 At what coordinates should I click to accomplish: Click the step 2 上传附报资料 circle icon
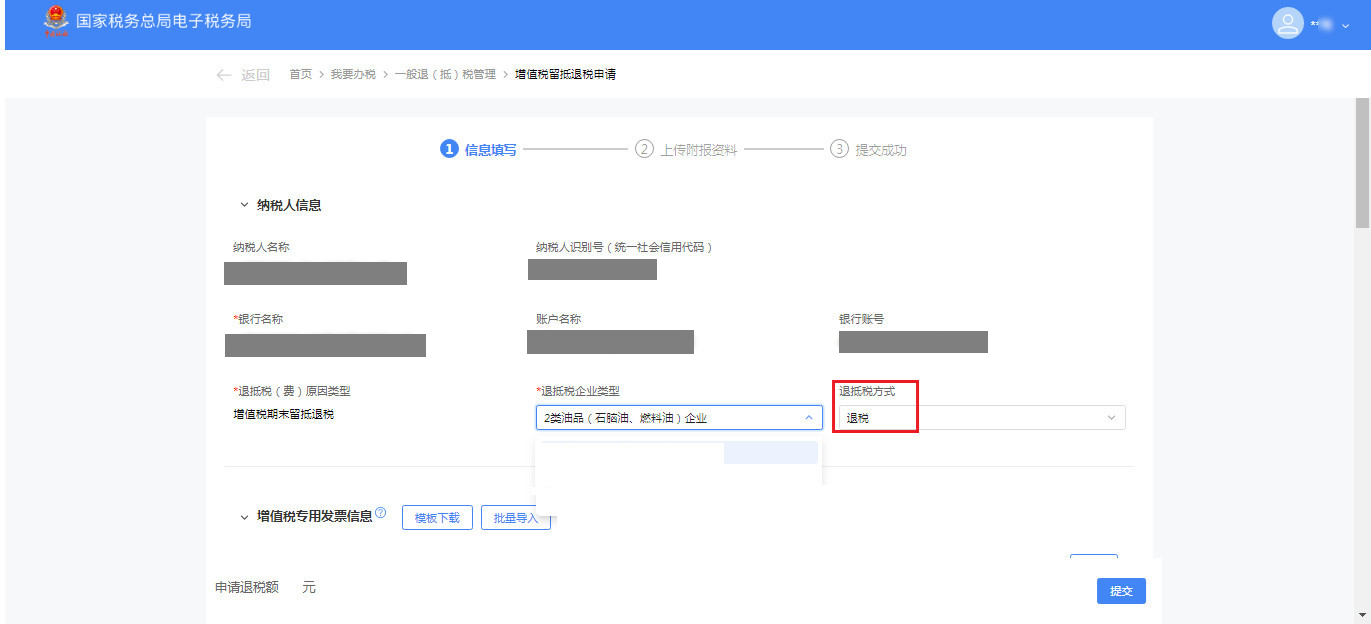tap(644, 149)
